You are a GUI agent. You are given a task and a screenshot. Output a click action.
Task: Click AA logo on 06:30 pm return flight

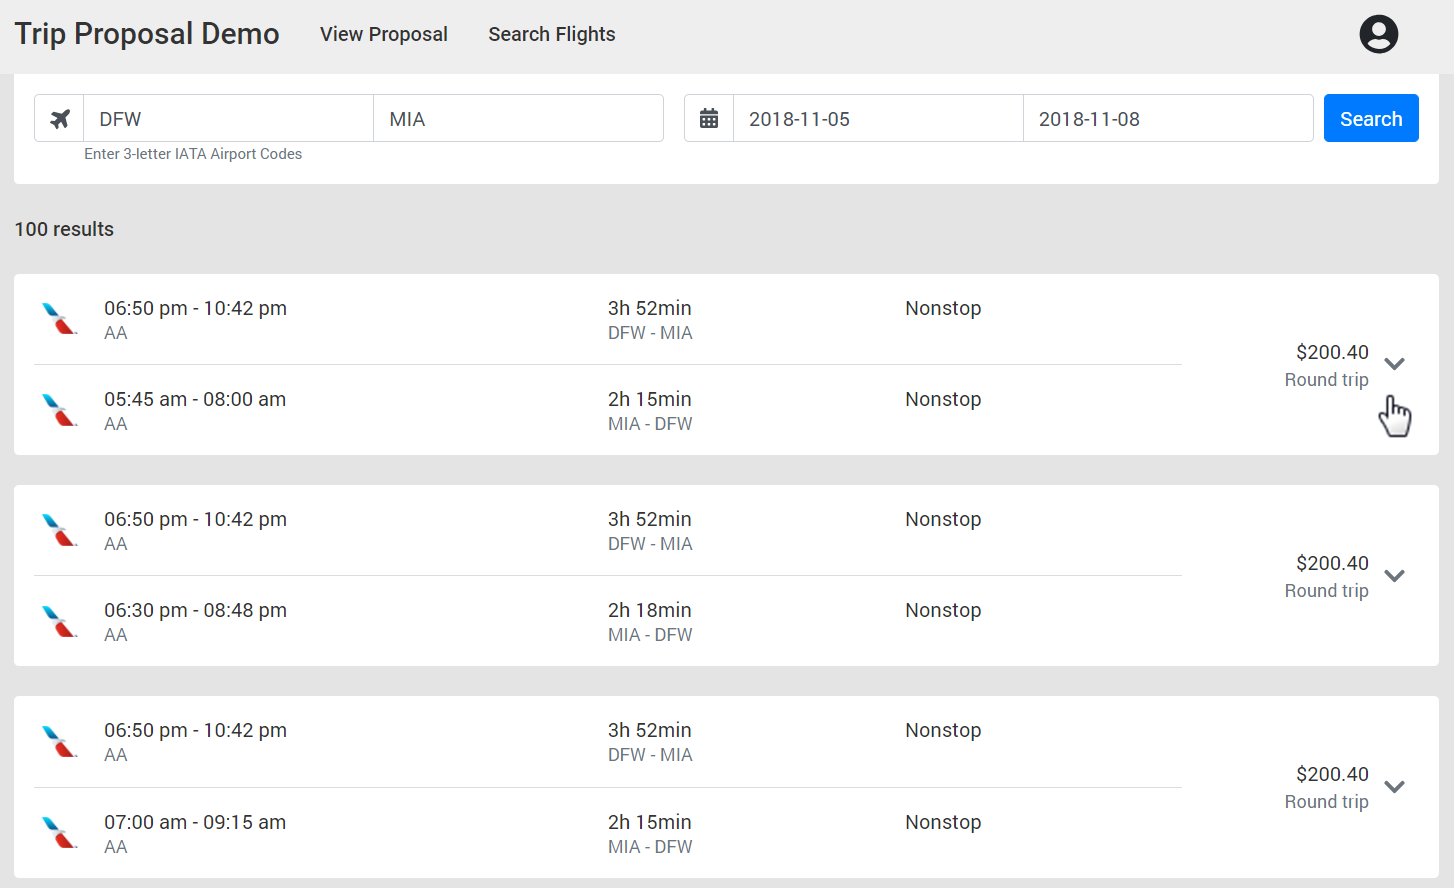(x=60, y=621)
